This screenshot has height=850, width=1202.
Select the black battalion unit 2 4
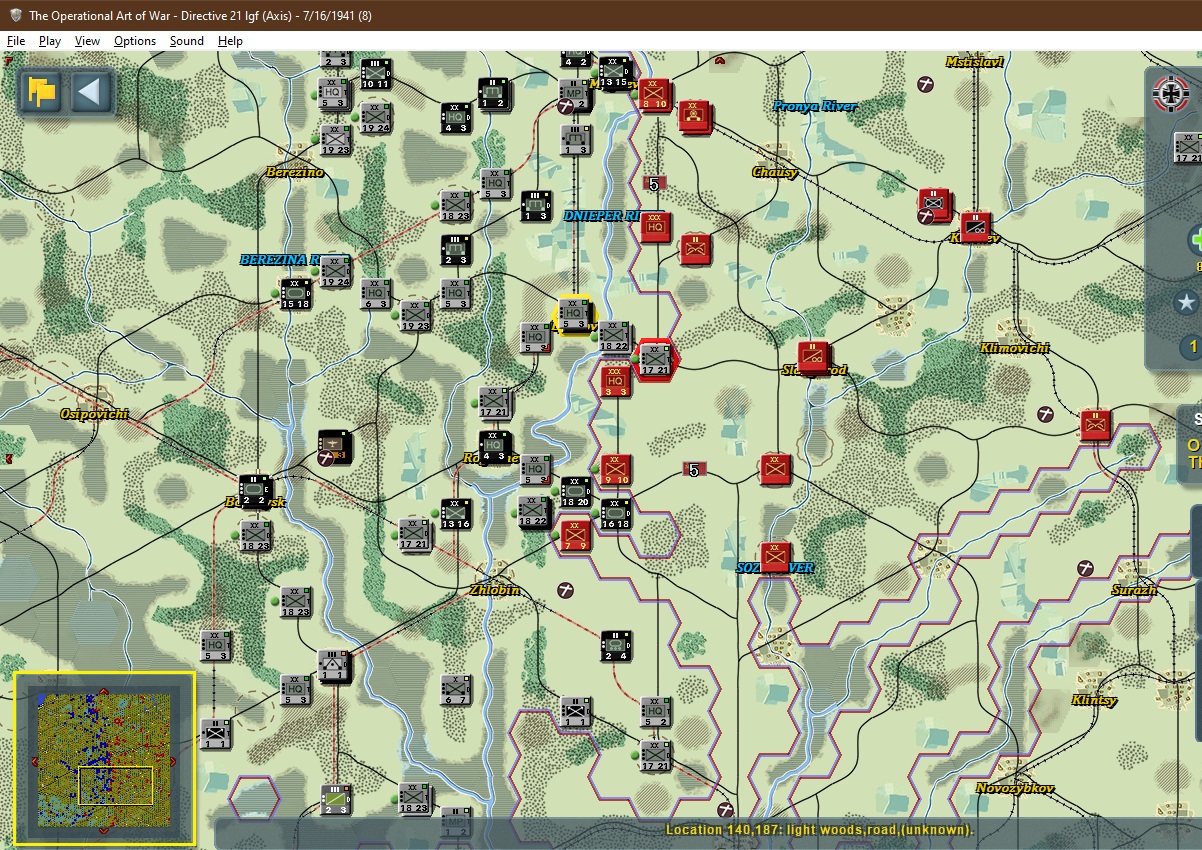pyautogui.click(x=615, y=645)
